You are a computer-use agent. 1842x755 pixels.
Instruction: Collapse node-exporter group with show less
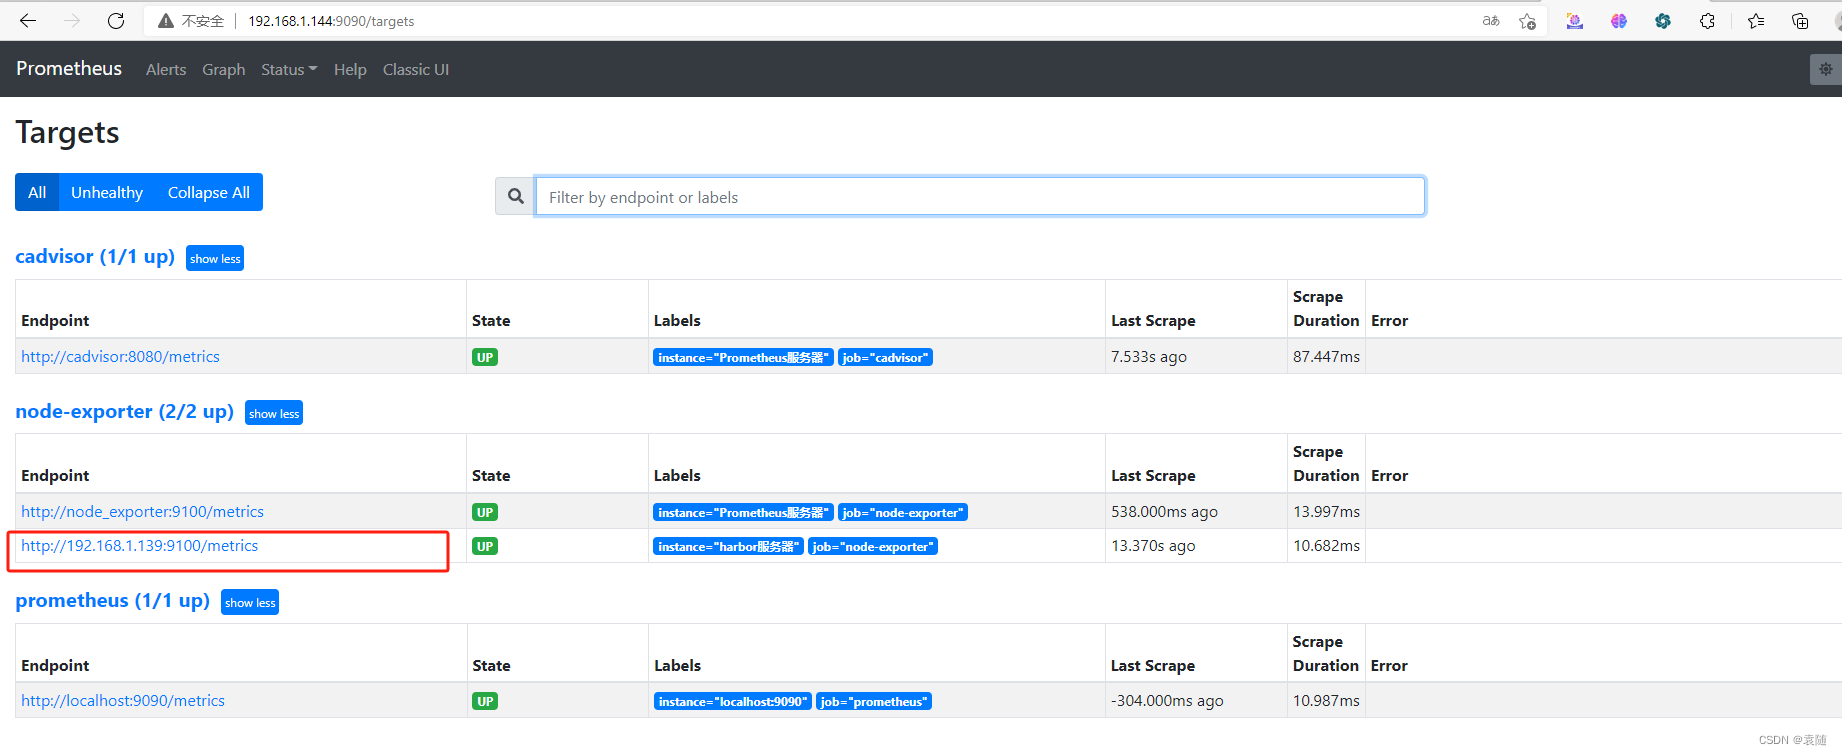pos(274,413)
